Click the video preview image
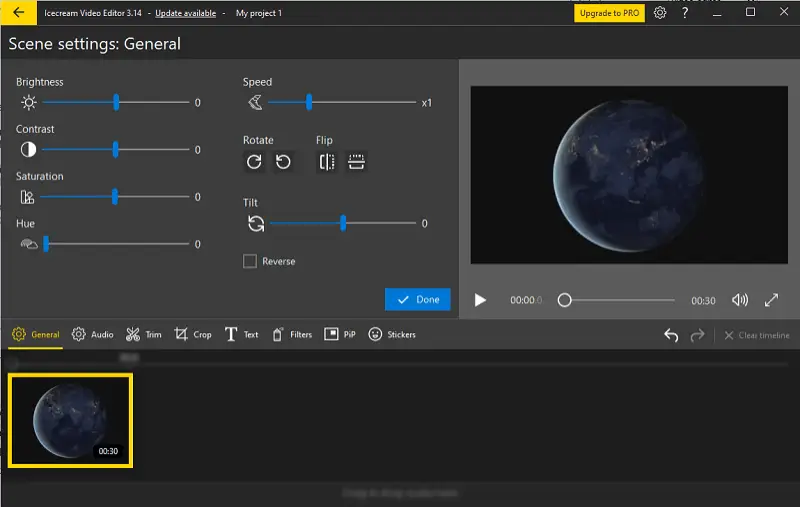Image resolution: width=800 pixels, height=507 pixels. coord(629,175)
